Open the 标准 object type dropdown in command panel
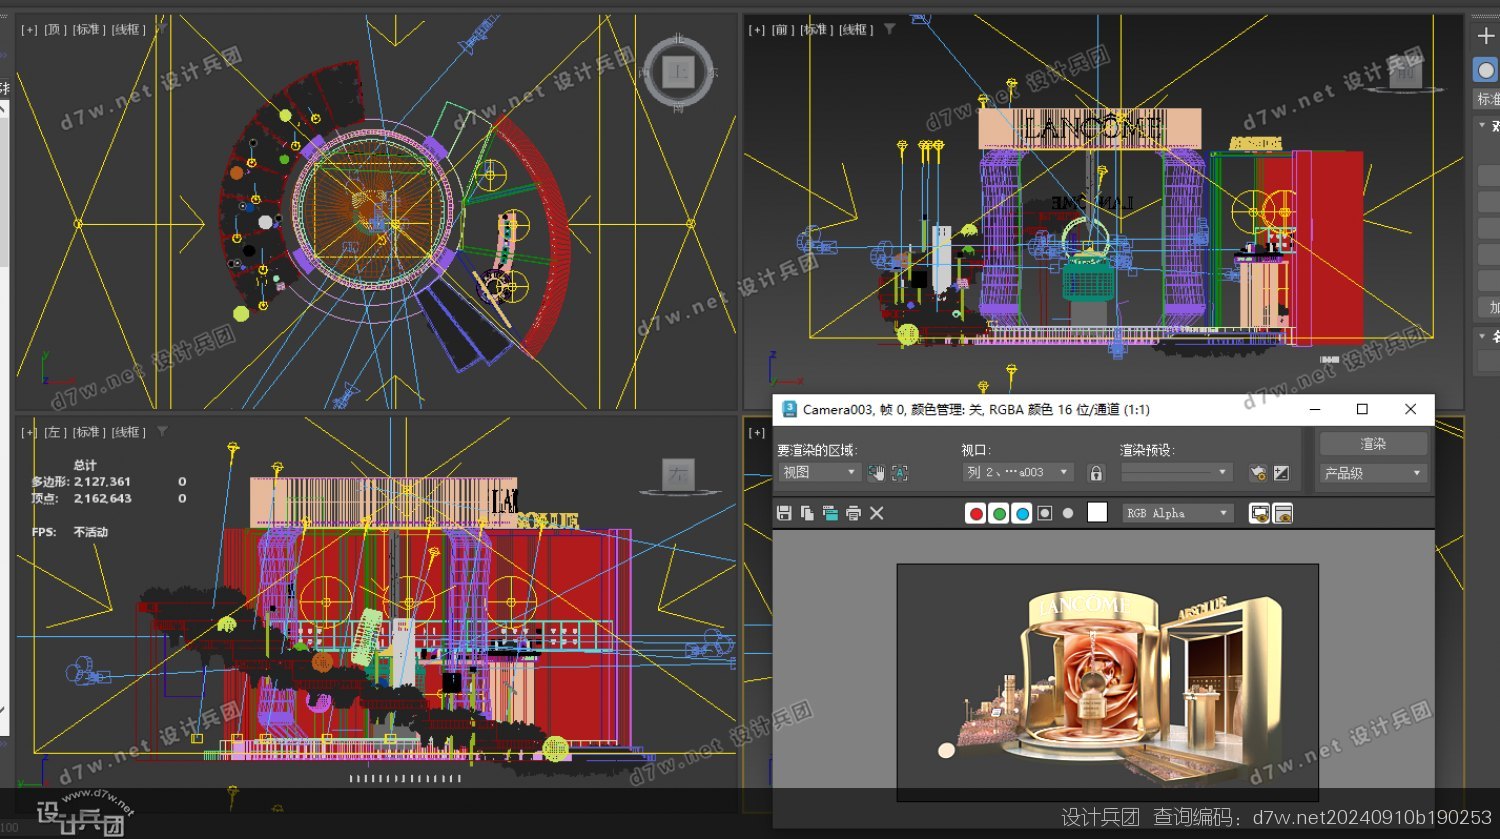 [x=1488, y=98]
